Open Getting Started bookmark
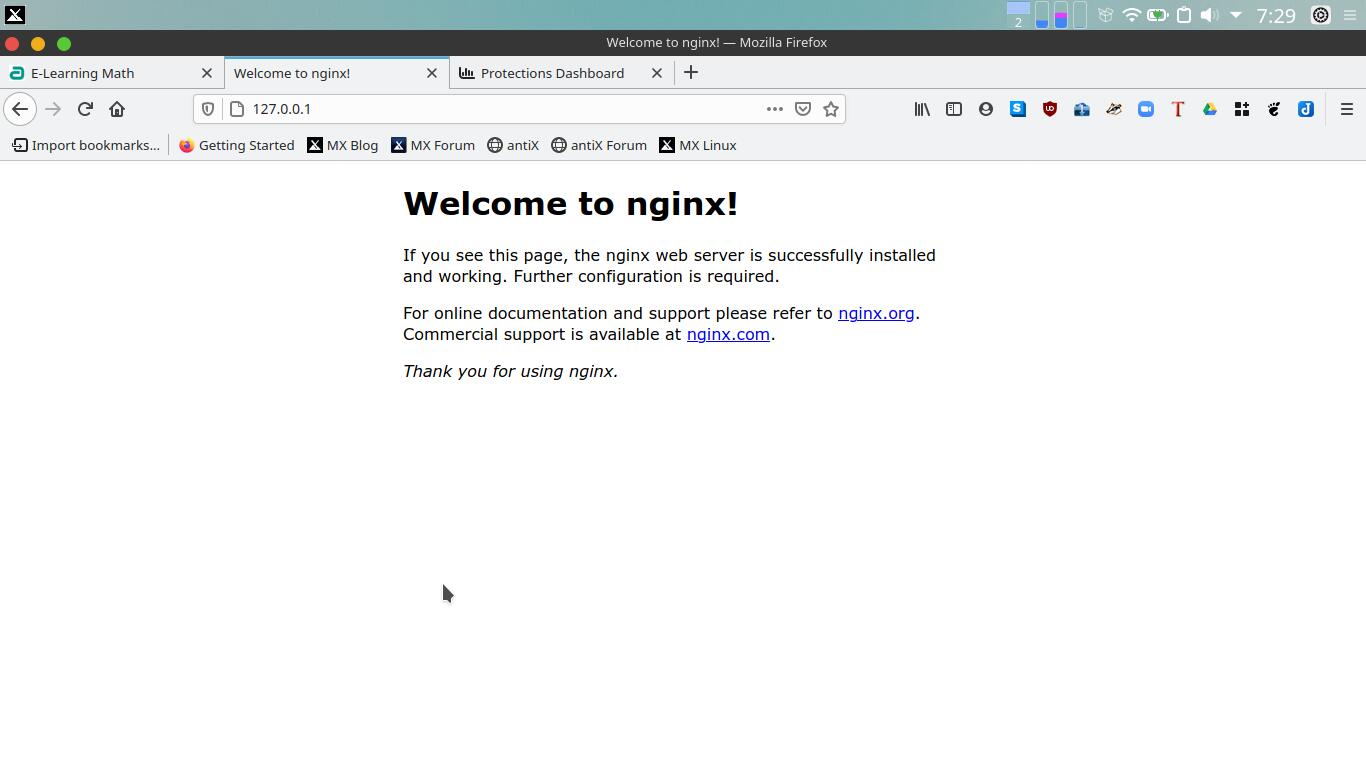1366x768 pixels. [x=236, y=145]
